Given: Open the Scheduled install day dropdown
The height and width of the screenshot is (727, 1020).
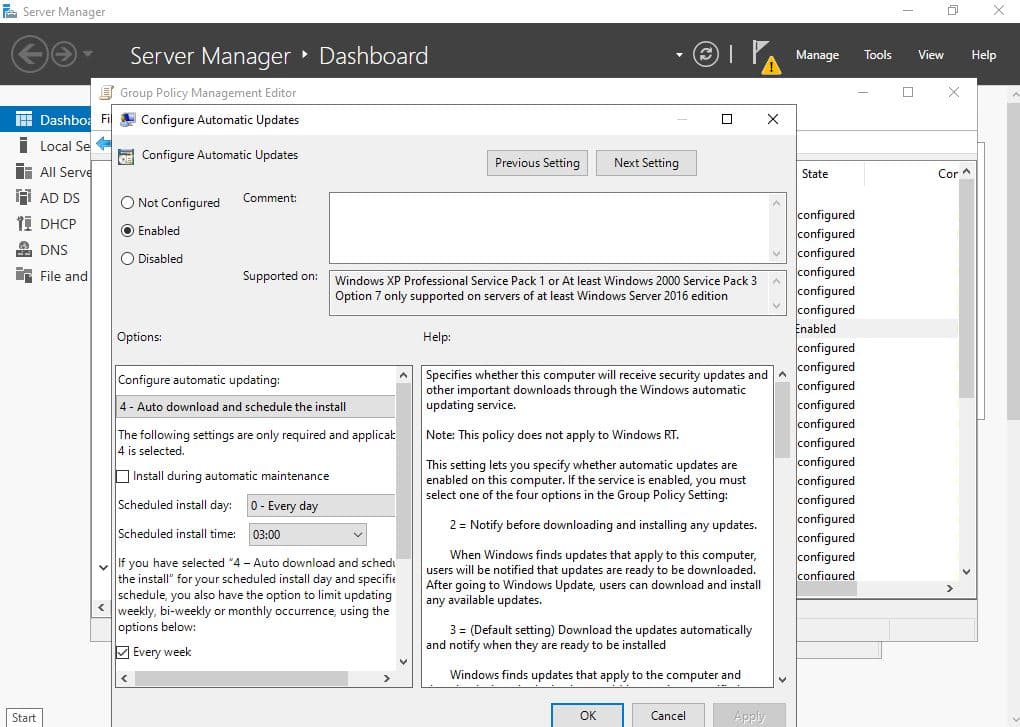Looking at the screenshot, I should point(320,506).
